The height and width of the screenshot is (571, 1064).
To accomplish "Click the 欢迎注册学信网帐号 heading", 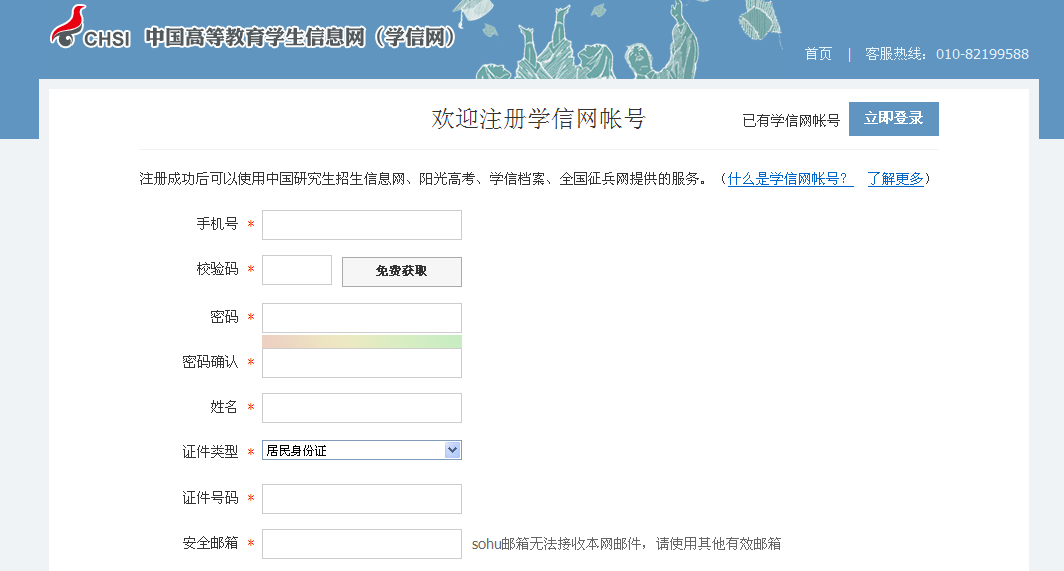I will [538, 119].
